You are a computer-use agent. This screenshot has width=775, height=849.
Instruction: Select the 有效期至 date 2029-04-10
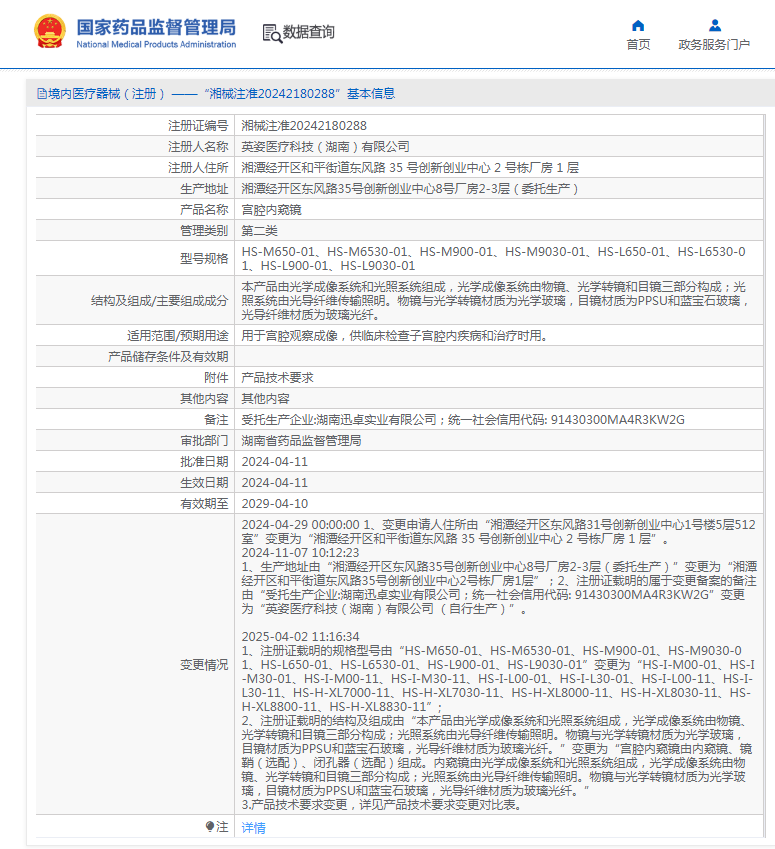point(275,504)
